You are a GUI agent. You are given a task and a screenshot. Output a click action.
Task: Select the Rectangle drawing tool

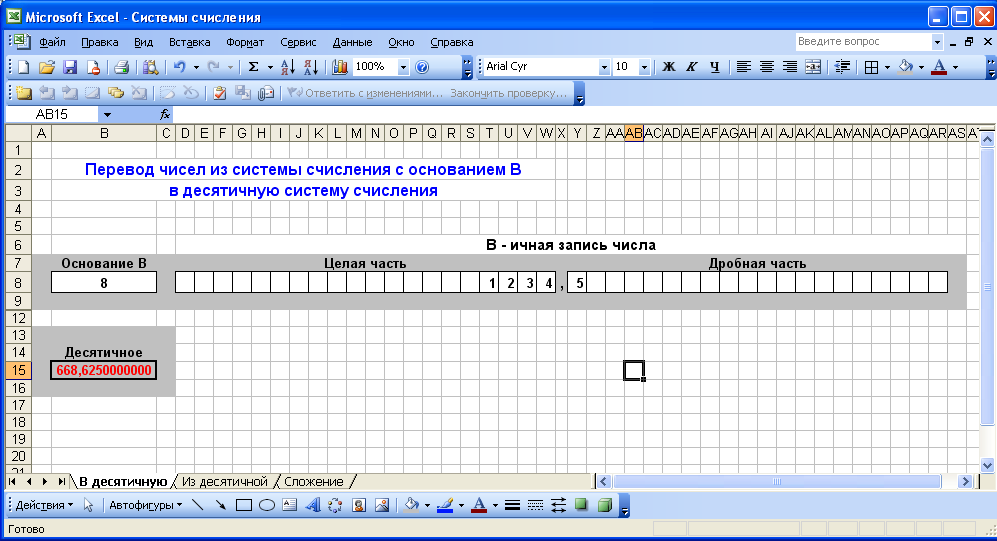point(243,505)
